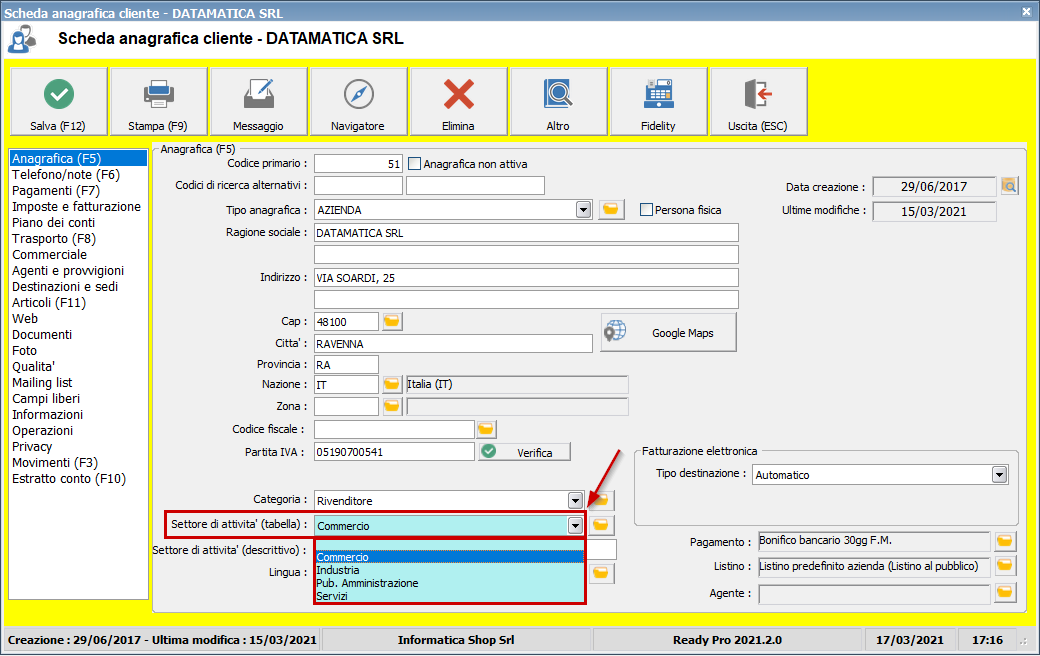Click the Salva (F12) save button
1040x656 pixels.
(58, 101)
